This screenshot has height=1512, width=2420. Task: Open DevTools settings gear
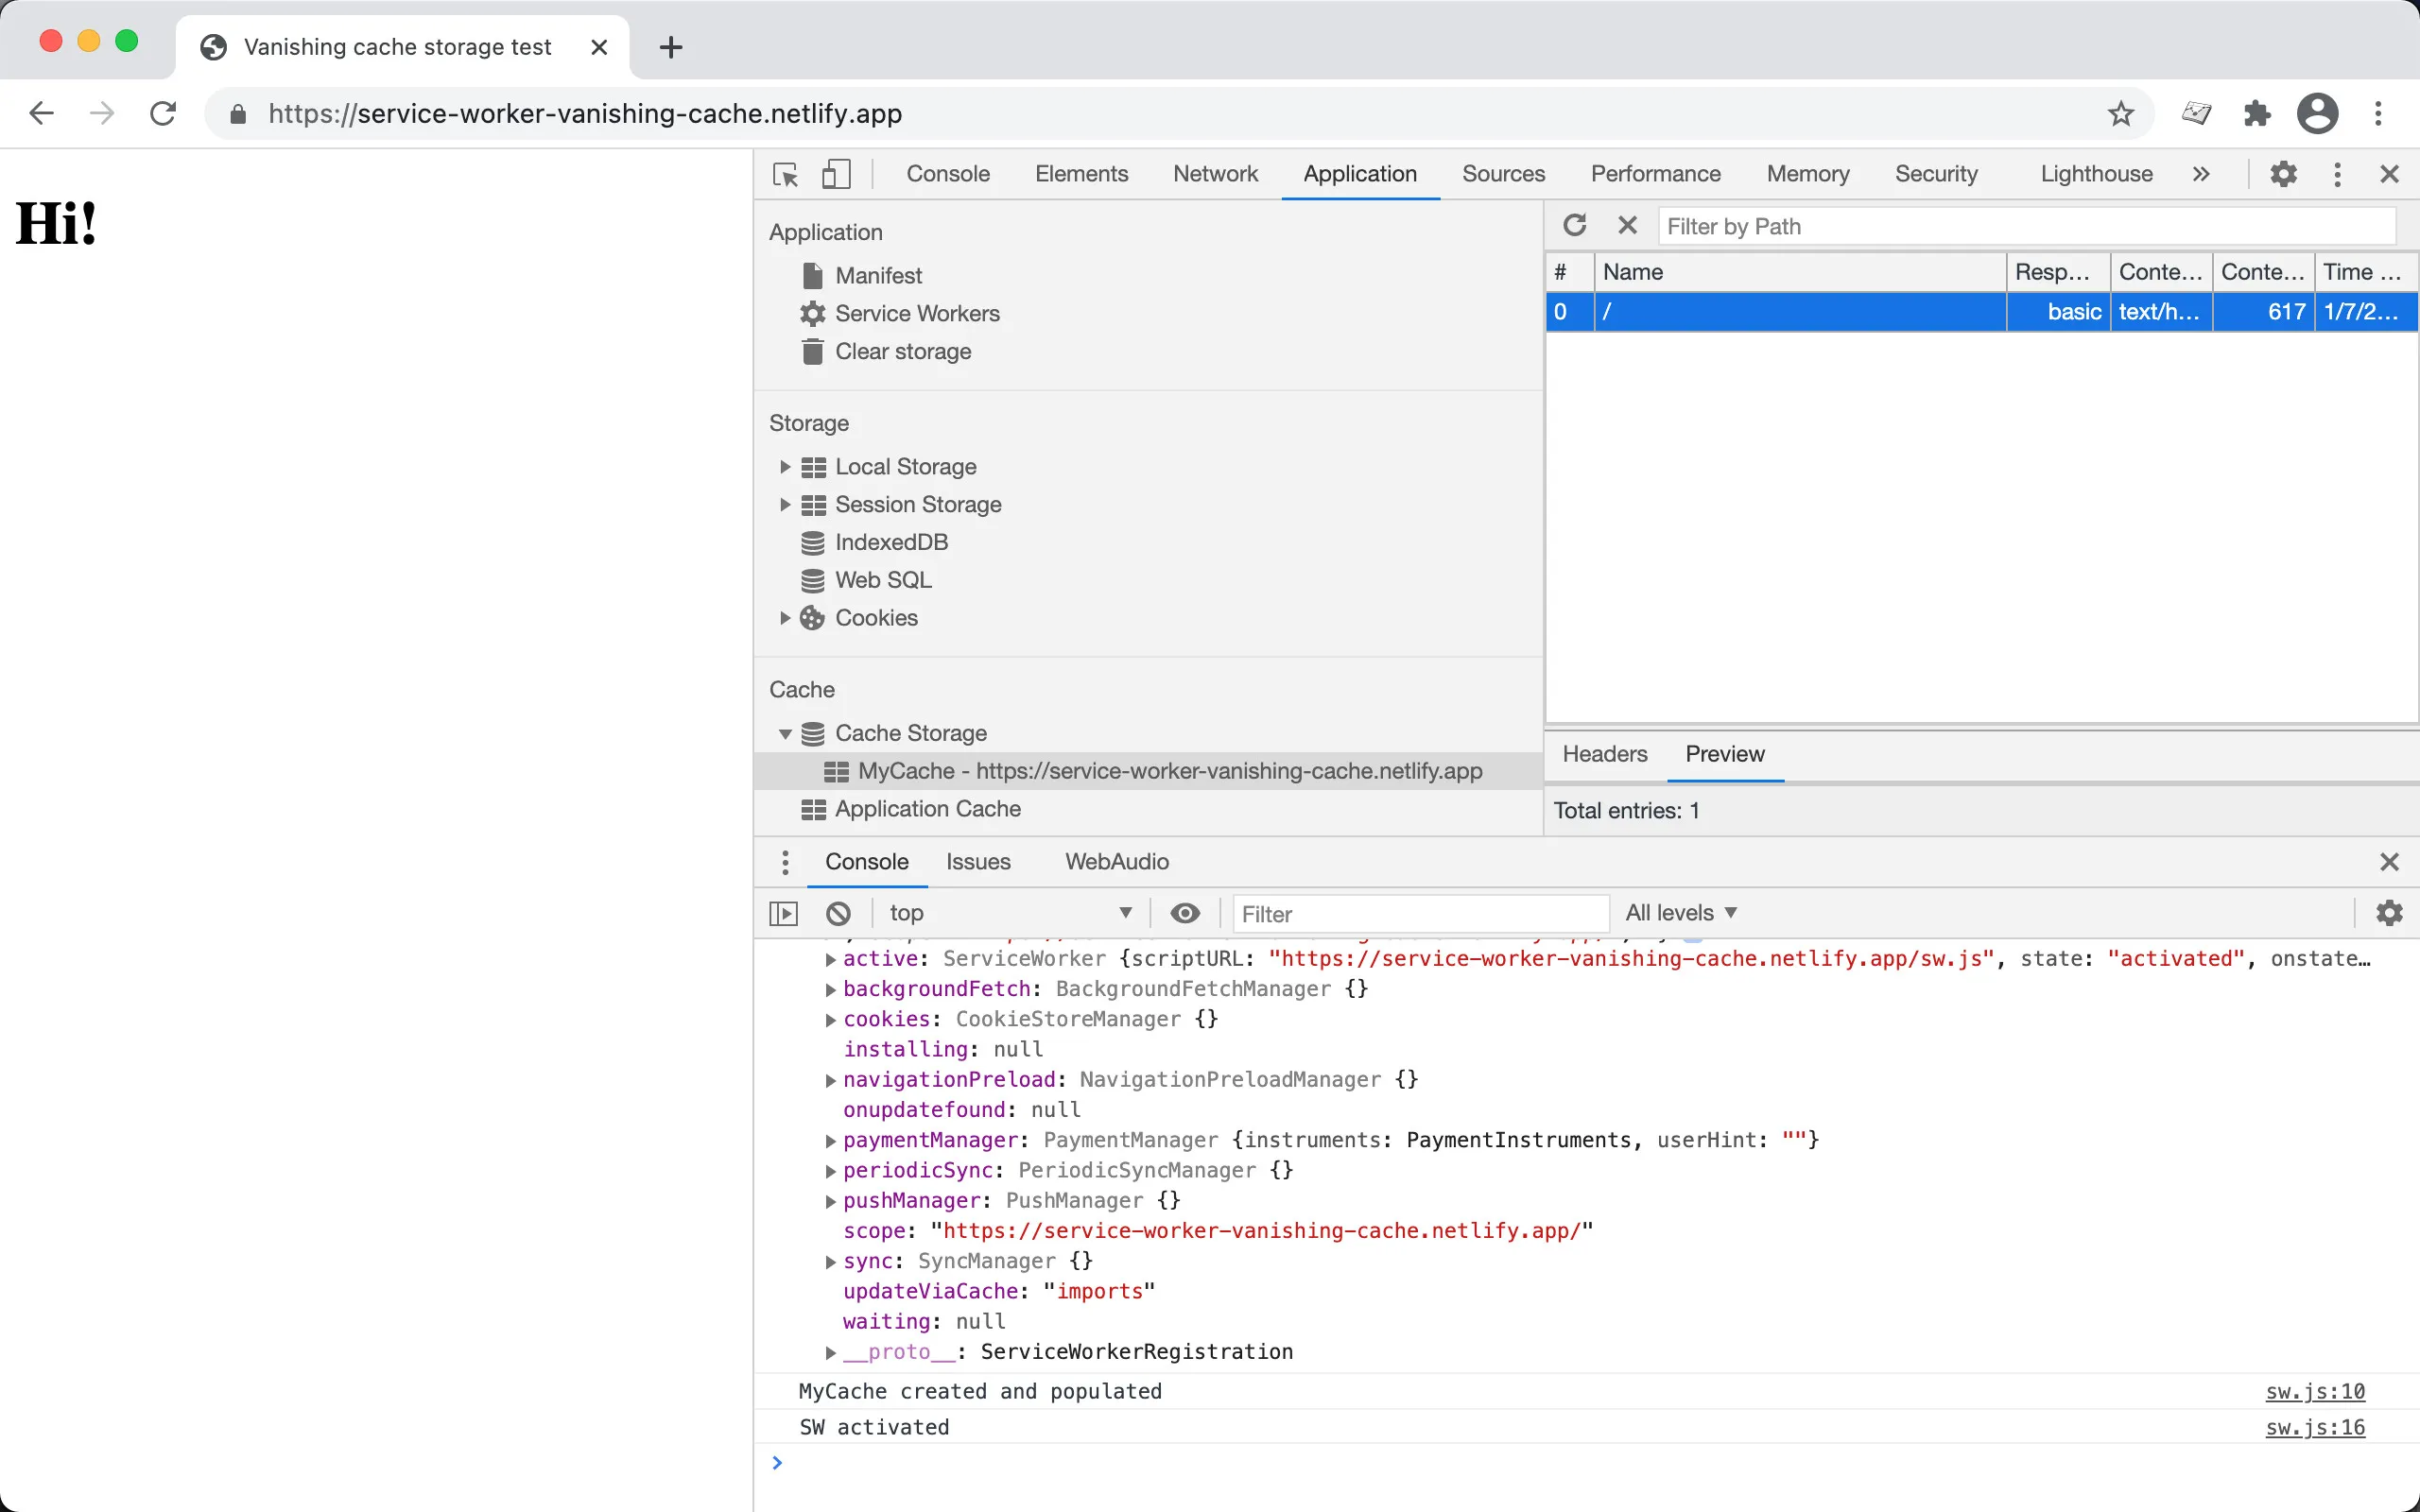click(2283, 174)
